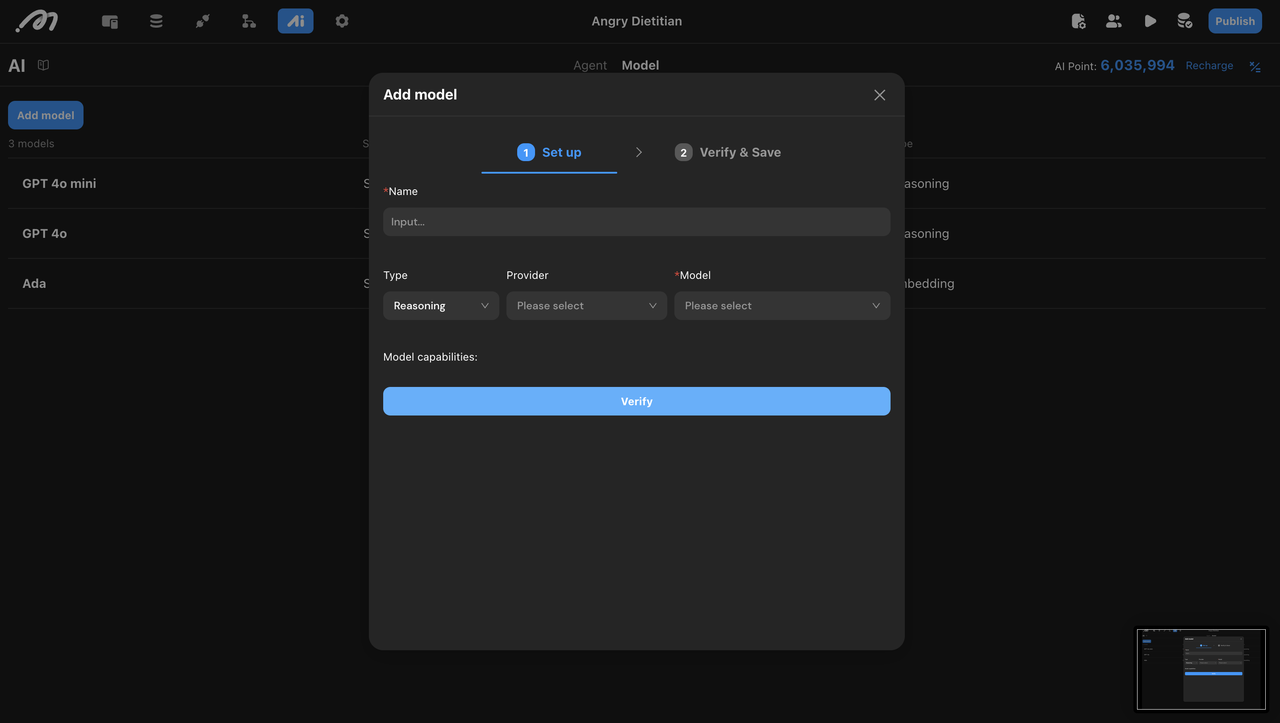Open the plug connections icon
The width and height of the screenshot is (1280, 723).
point(203,21)
